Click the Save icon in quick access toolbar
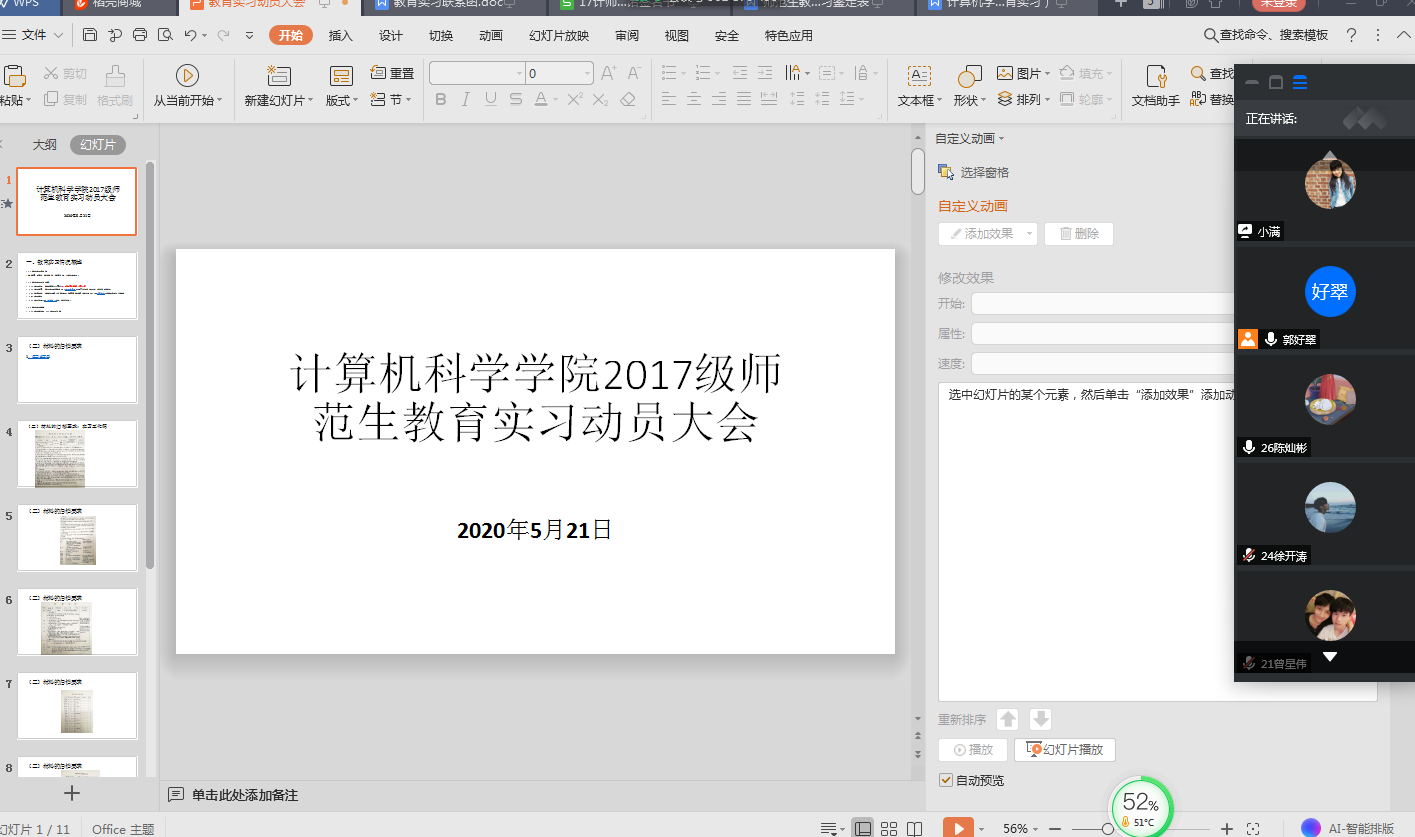Viewport: 1415px width, 837px height. click(90, 35)
